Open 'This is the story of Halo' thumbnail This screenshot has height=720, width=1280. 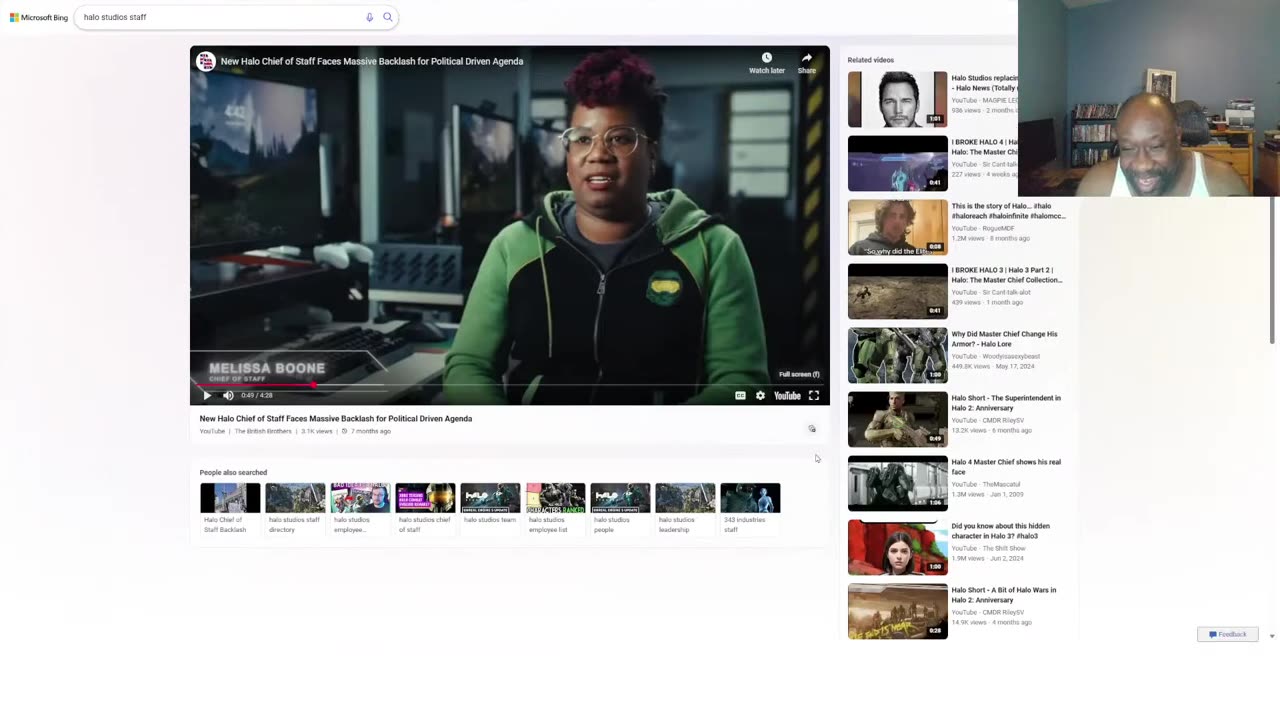[x=897, y=227]
